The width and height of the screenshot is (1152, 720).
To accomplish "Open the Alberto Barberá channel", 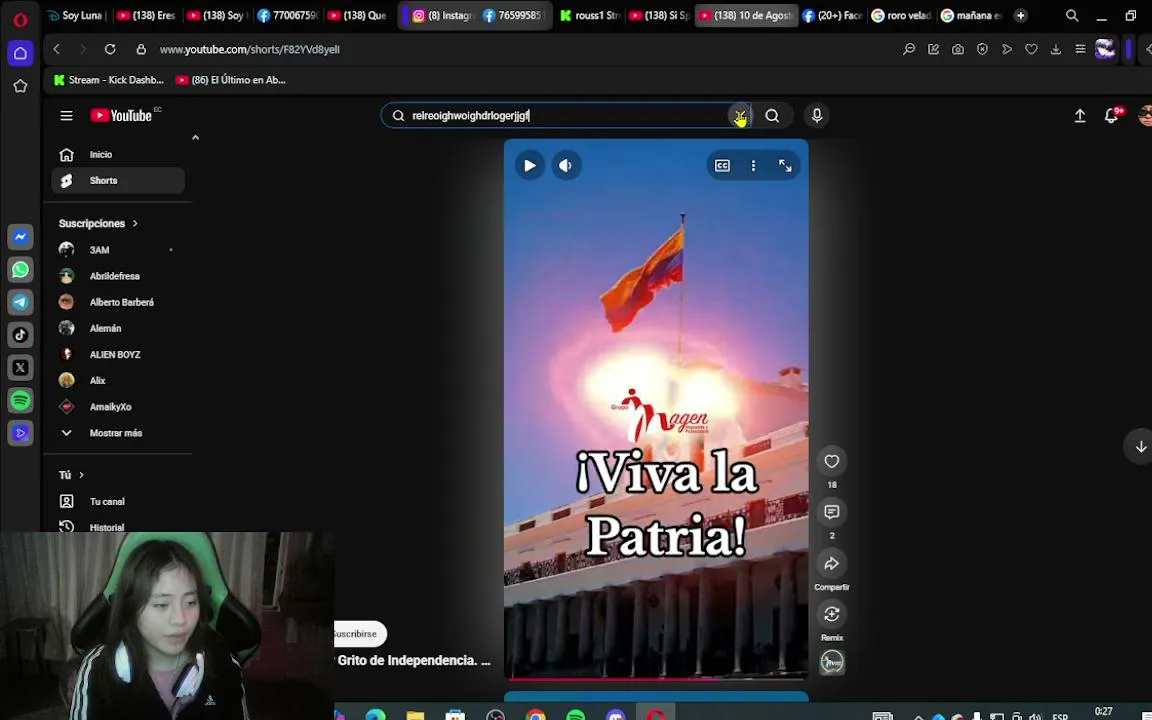I will pyautogui.click(x=118, y=302).
